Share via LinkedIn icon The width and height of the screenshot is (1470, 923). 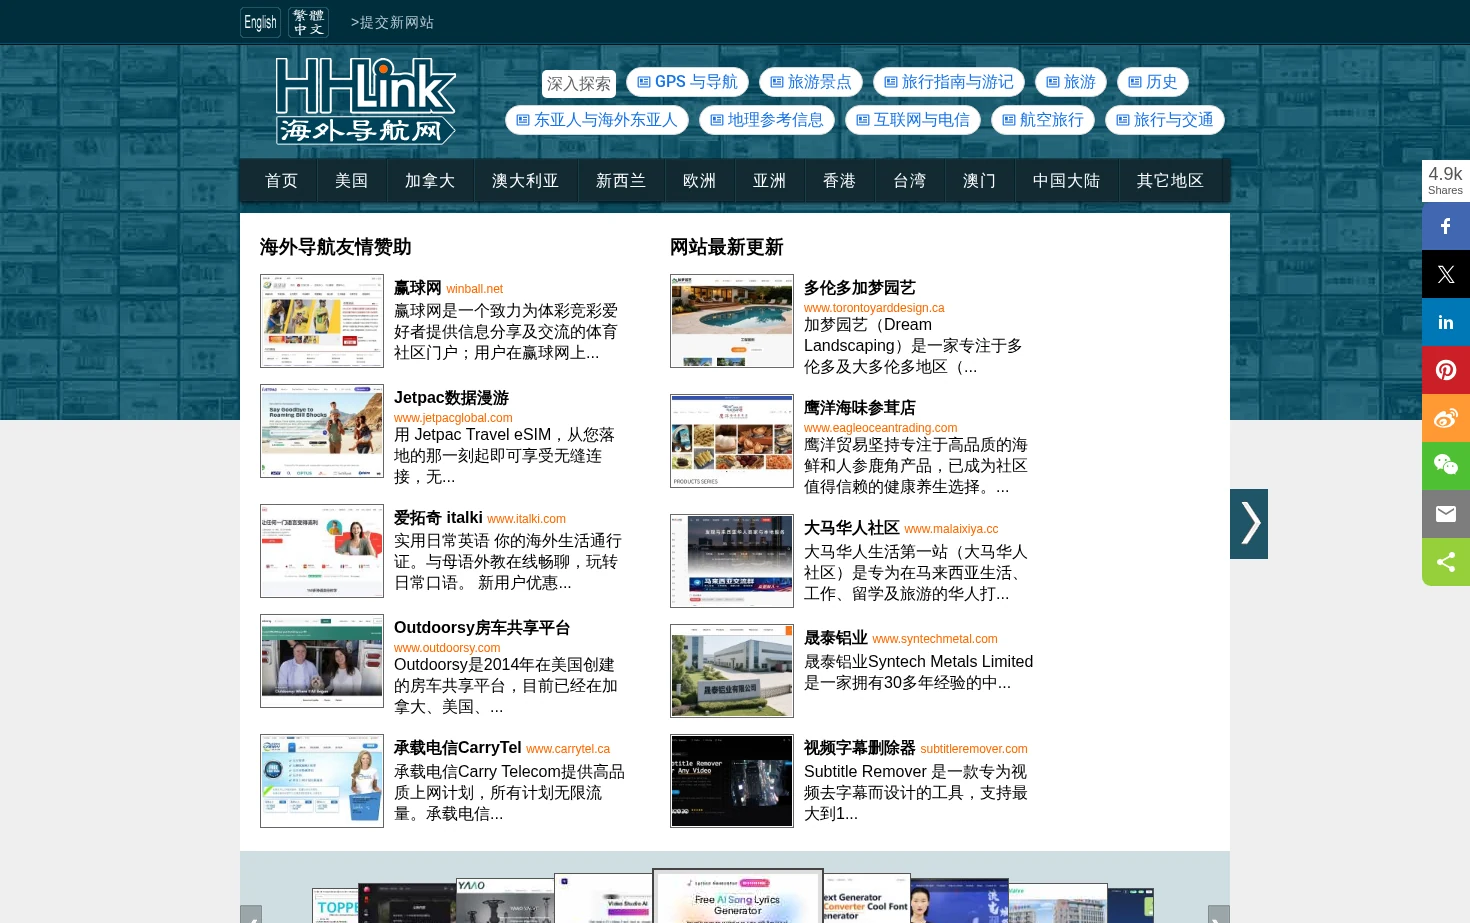1446,322
